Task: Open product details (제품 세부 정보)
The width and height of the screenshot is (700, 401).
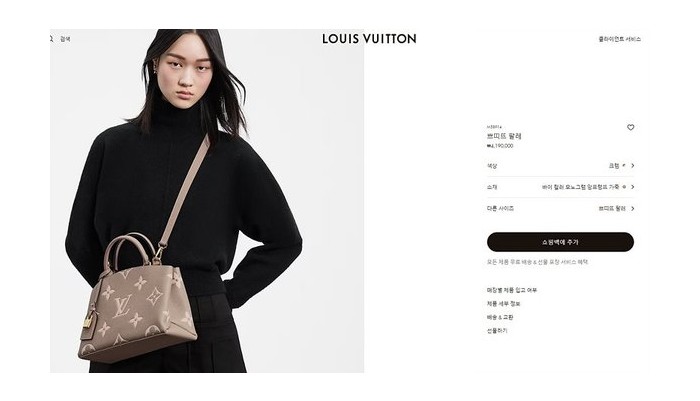Action: coord(504,304)
